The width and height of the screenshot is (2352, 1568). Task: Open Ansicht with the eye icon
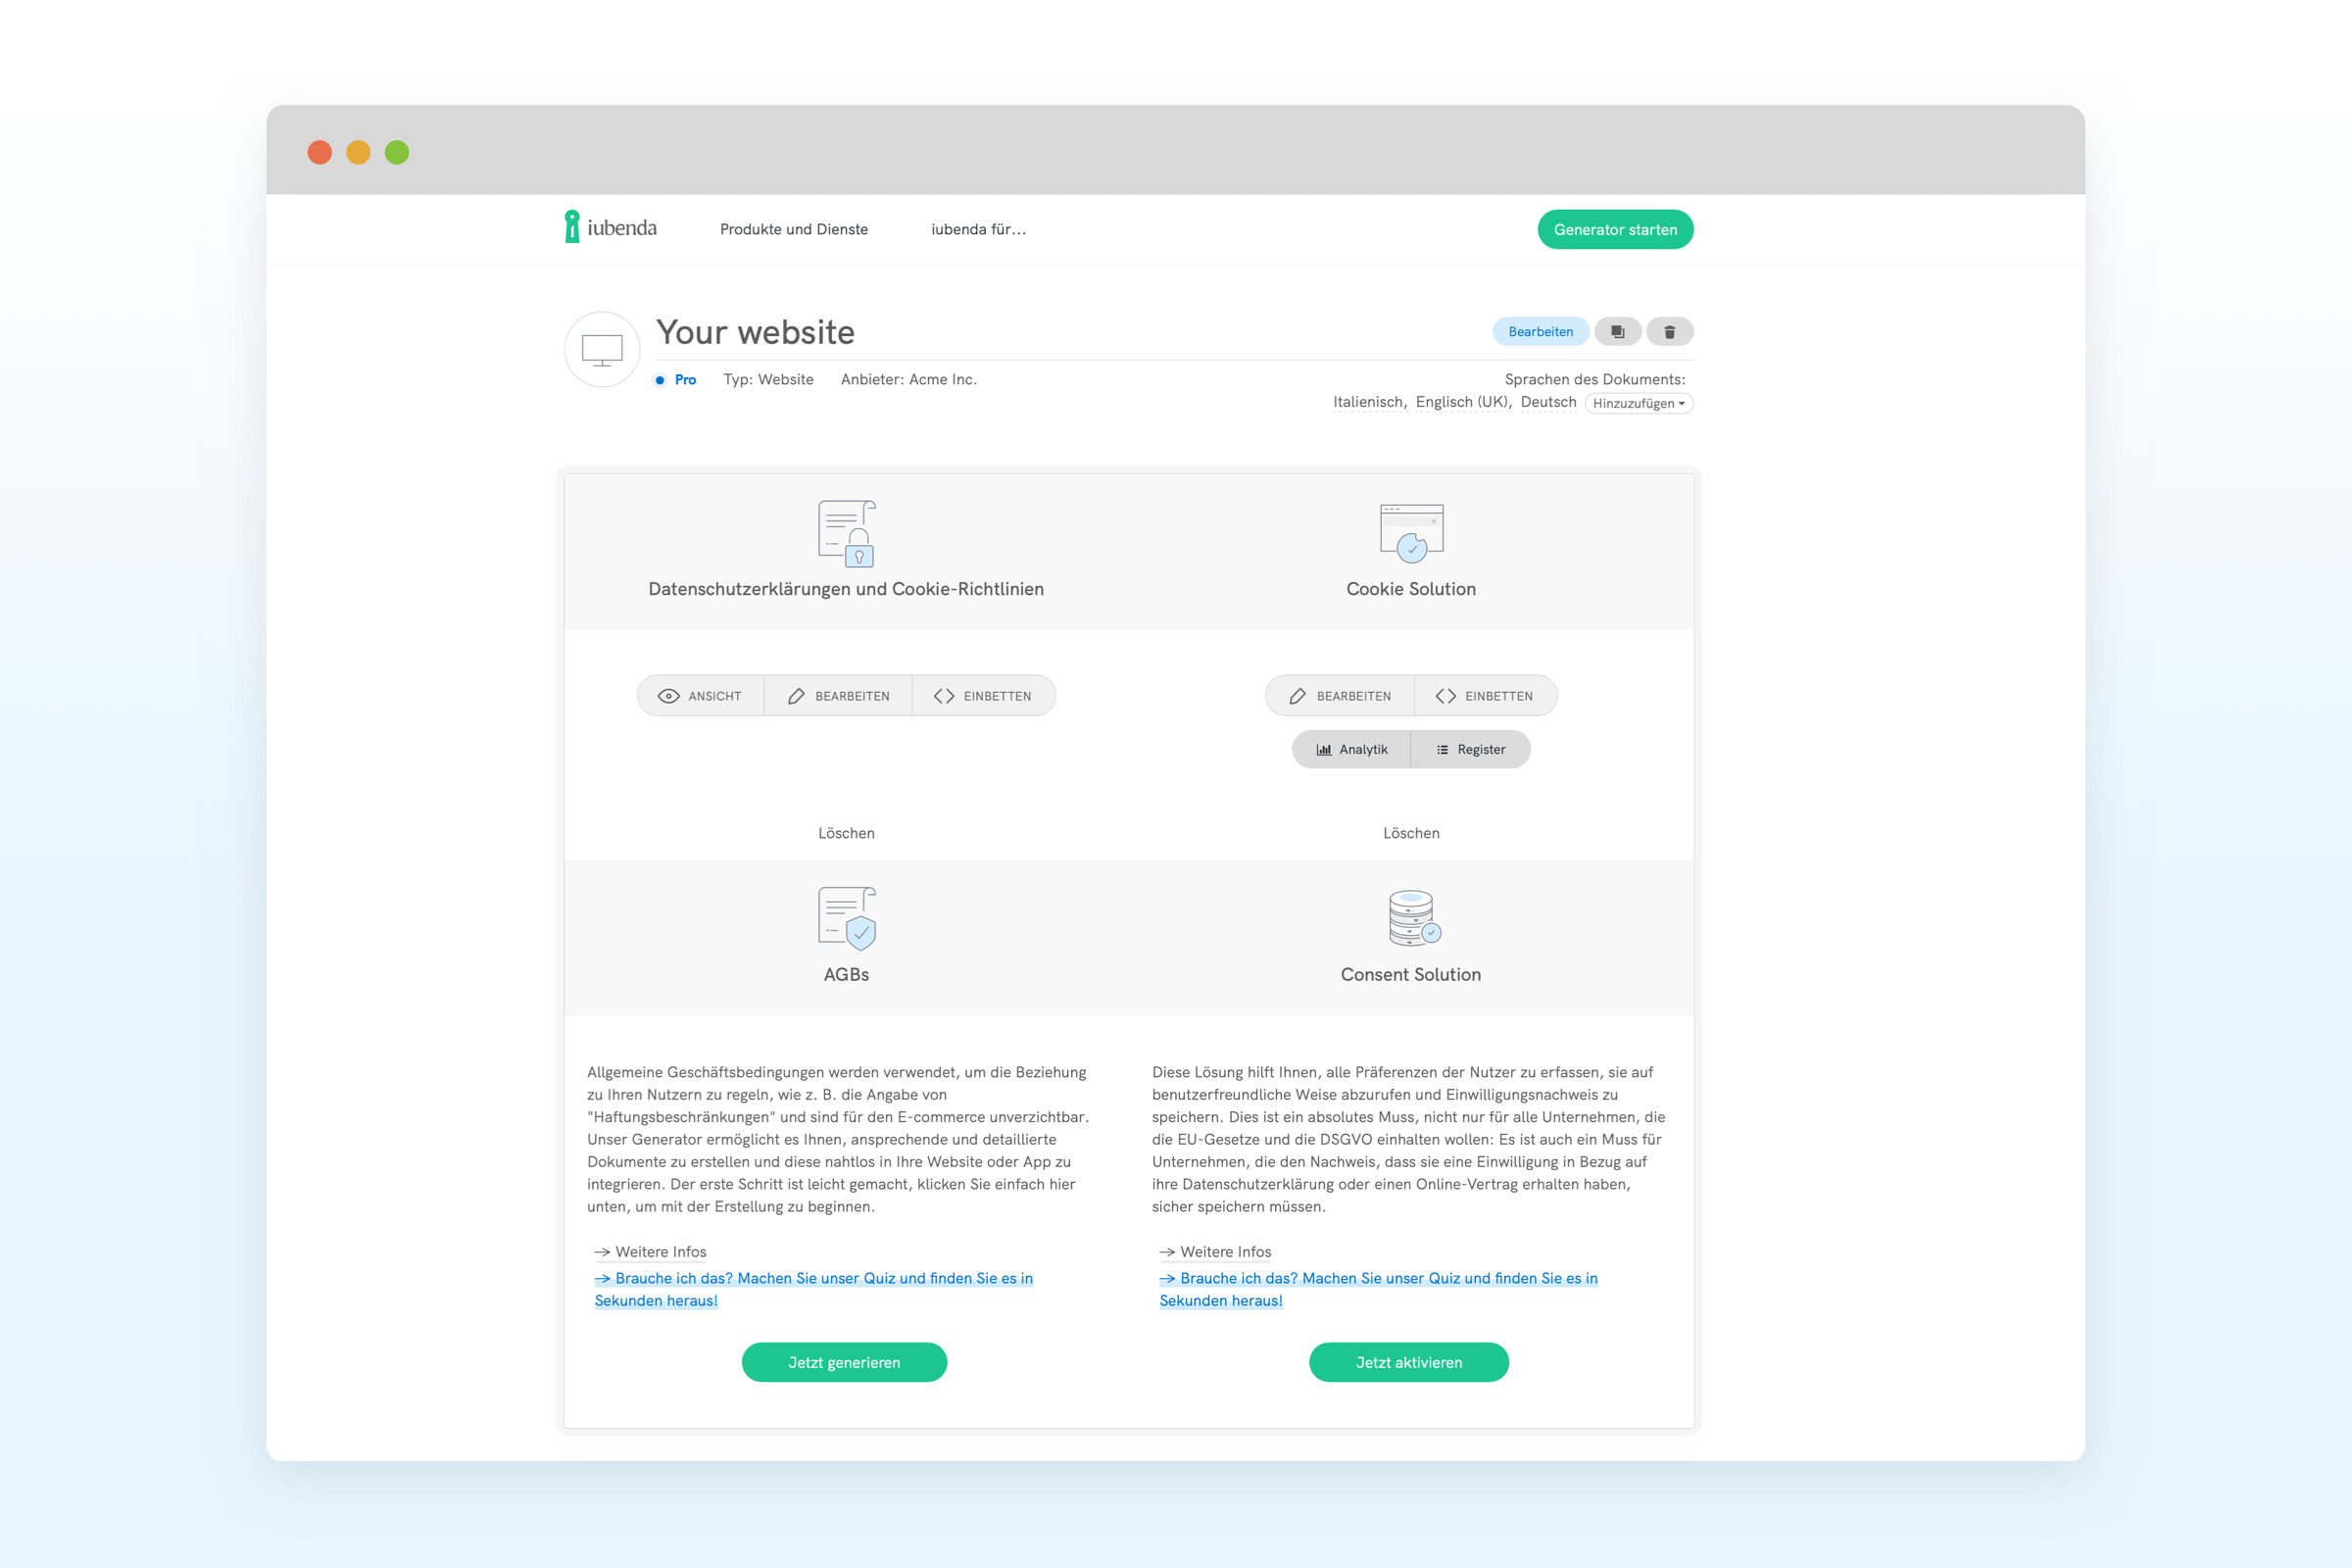coord(700,696)
